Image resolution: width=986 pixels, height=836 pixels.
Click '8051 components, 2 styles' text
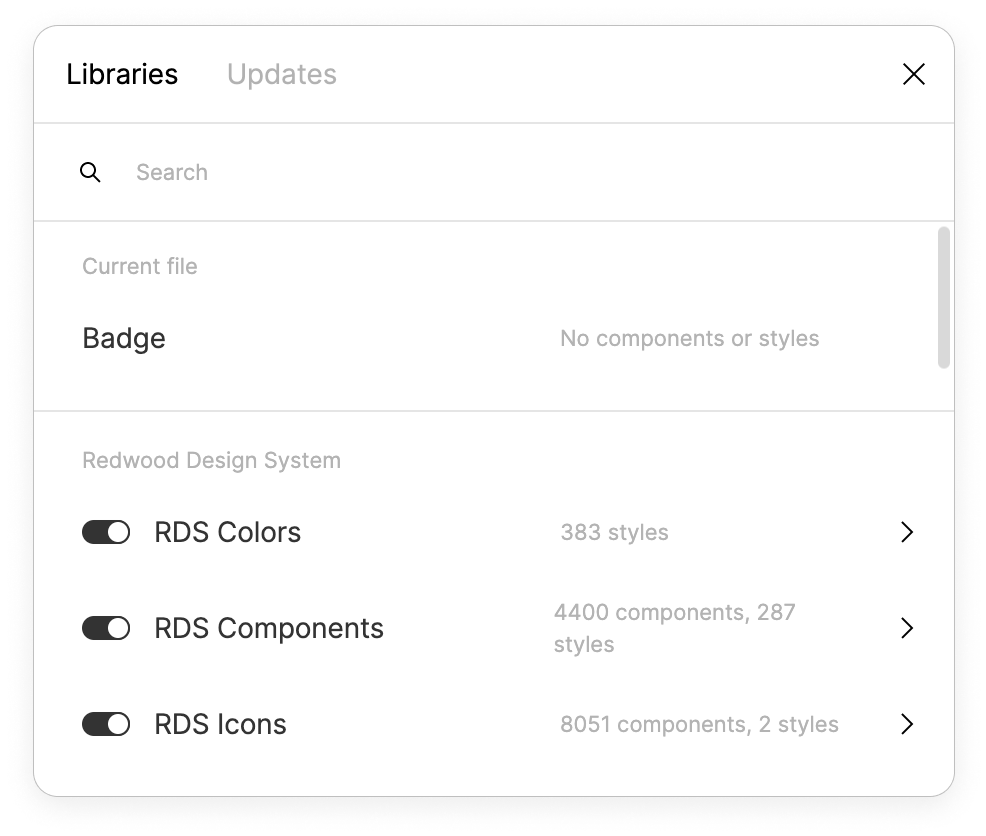coord(699,724)
